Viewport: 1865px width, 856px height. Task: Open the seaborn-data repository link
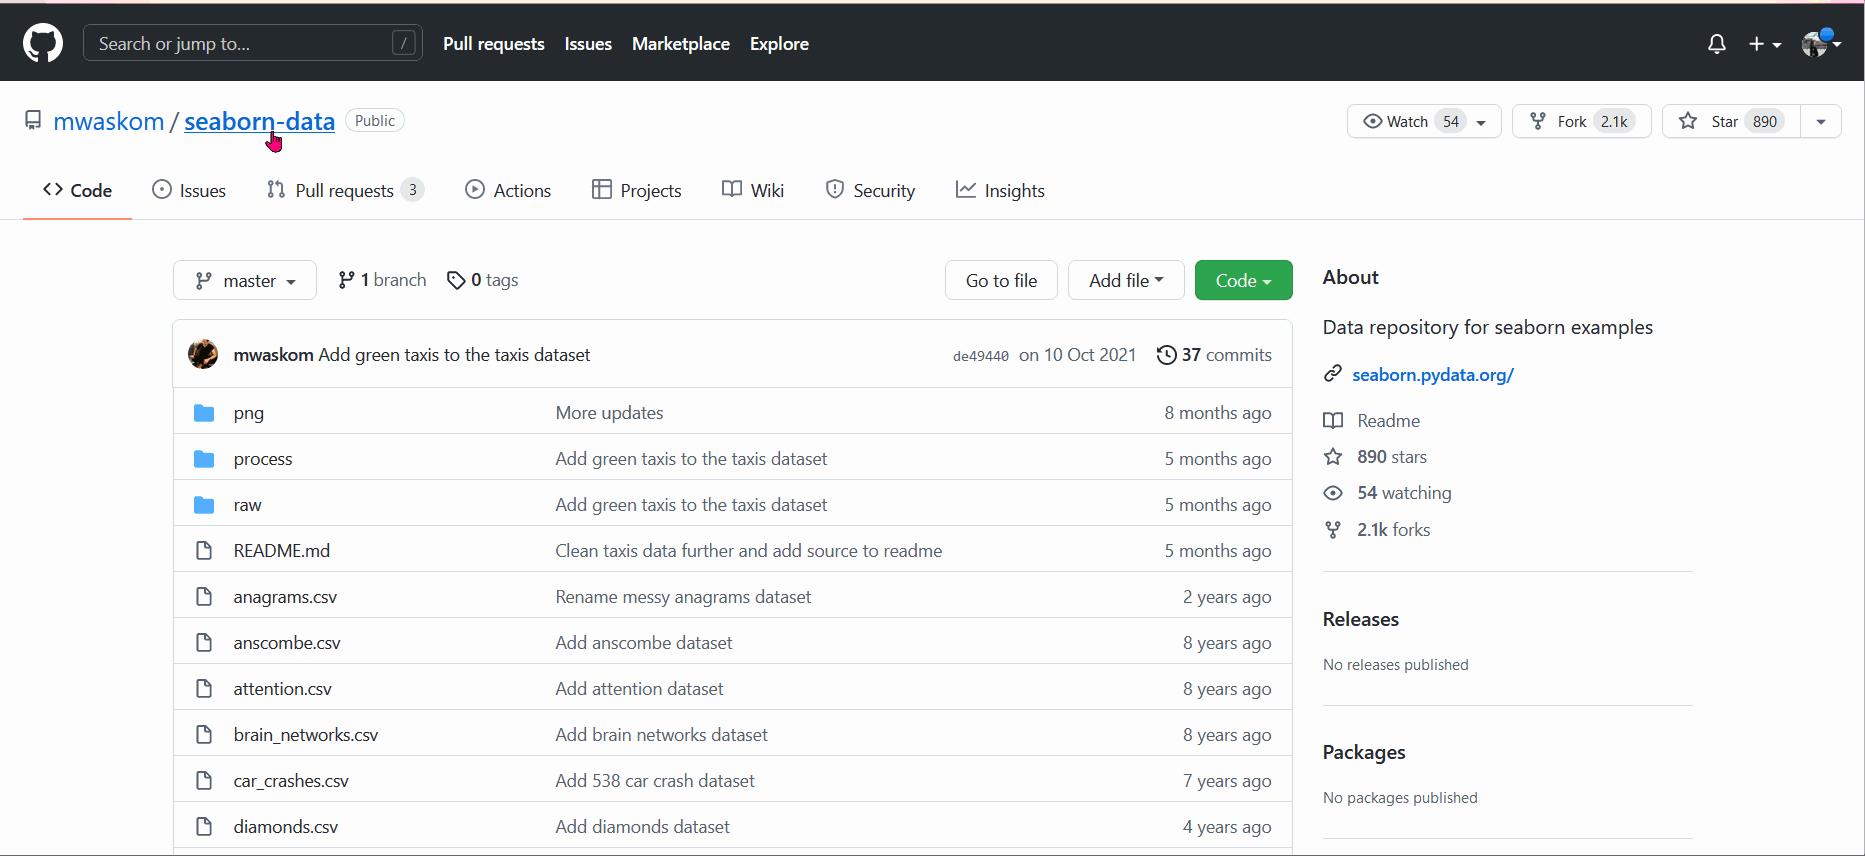coord(259,121)
